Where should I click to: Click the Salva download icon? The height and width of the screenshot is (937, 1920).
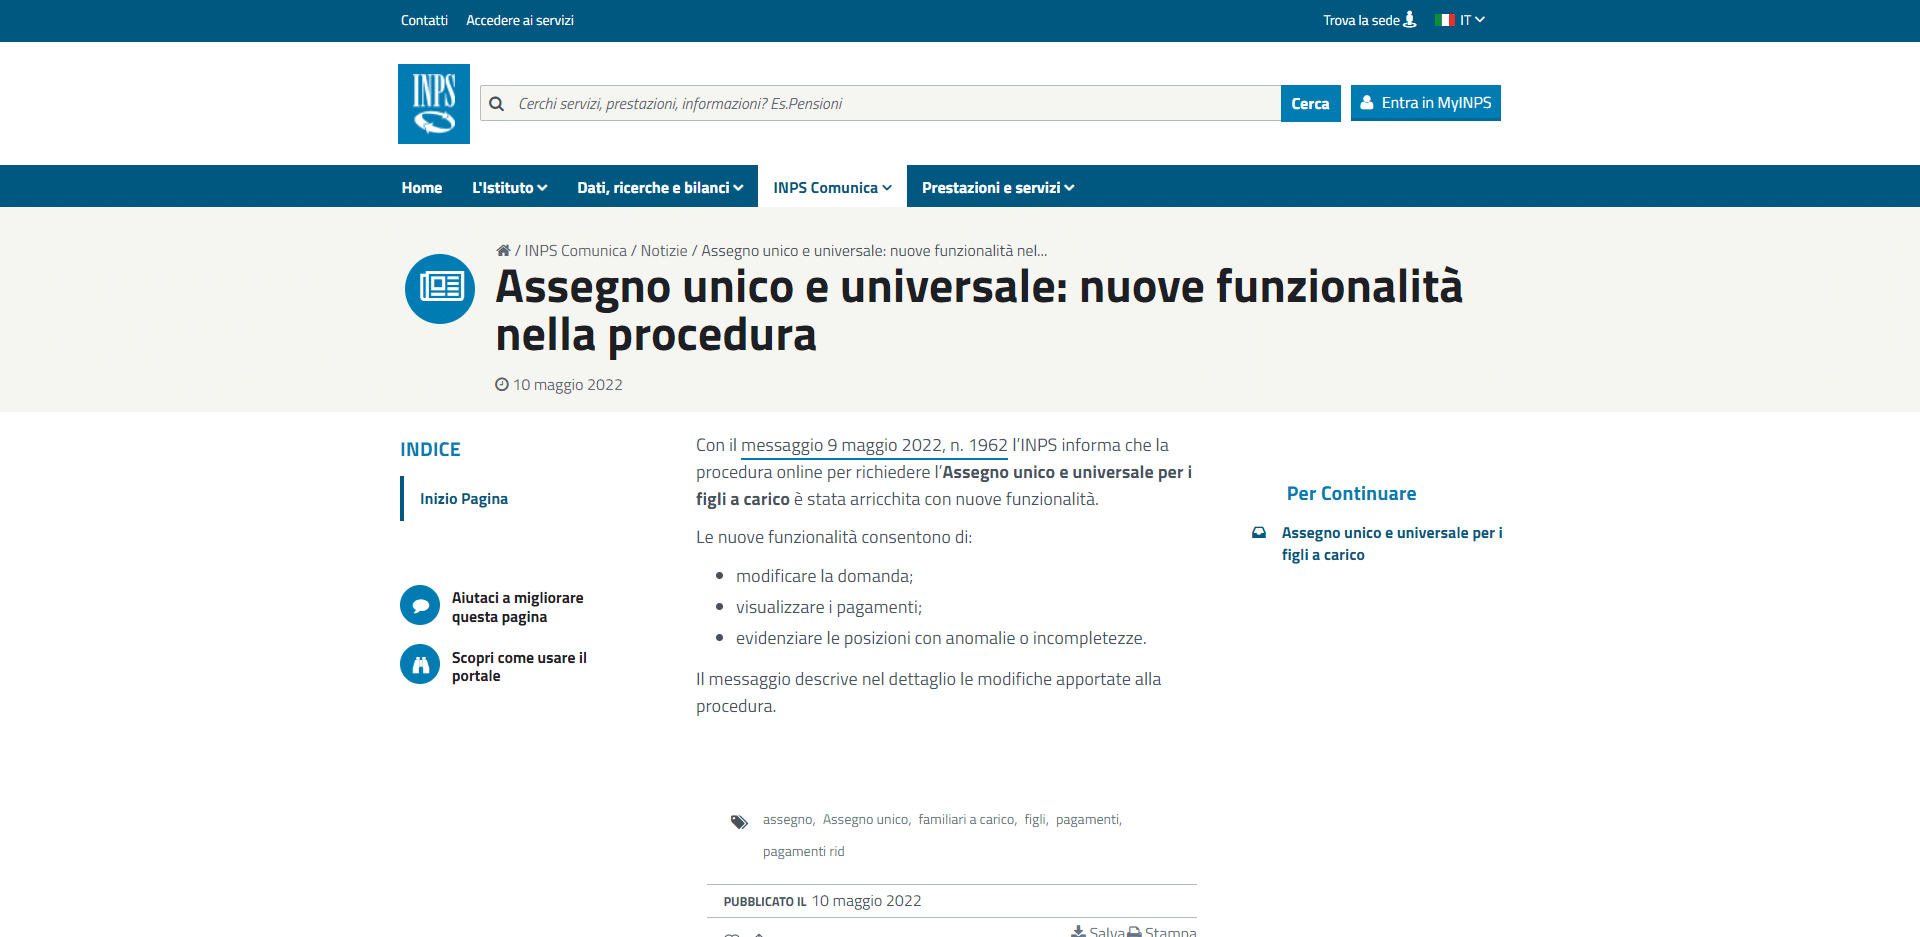1078,931
